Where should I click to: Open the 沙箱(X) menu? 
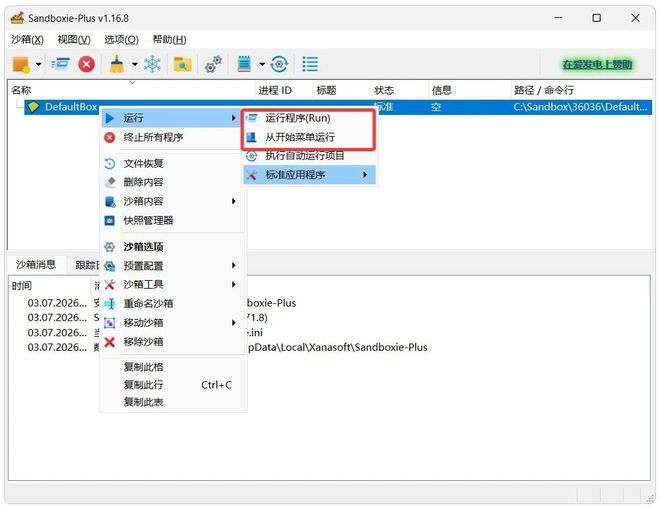click(x=27, y=40)
